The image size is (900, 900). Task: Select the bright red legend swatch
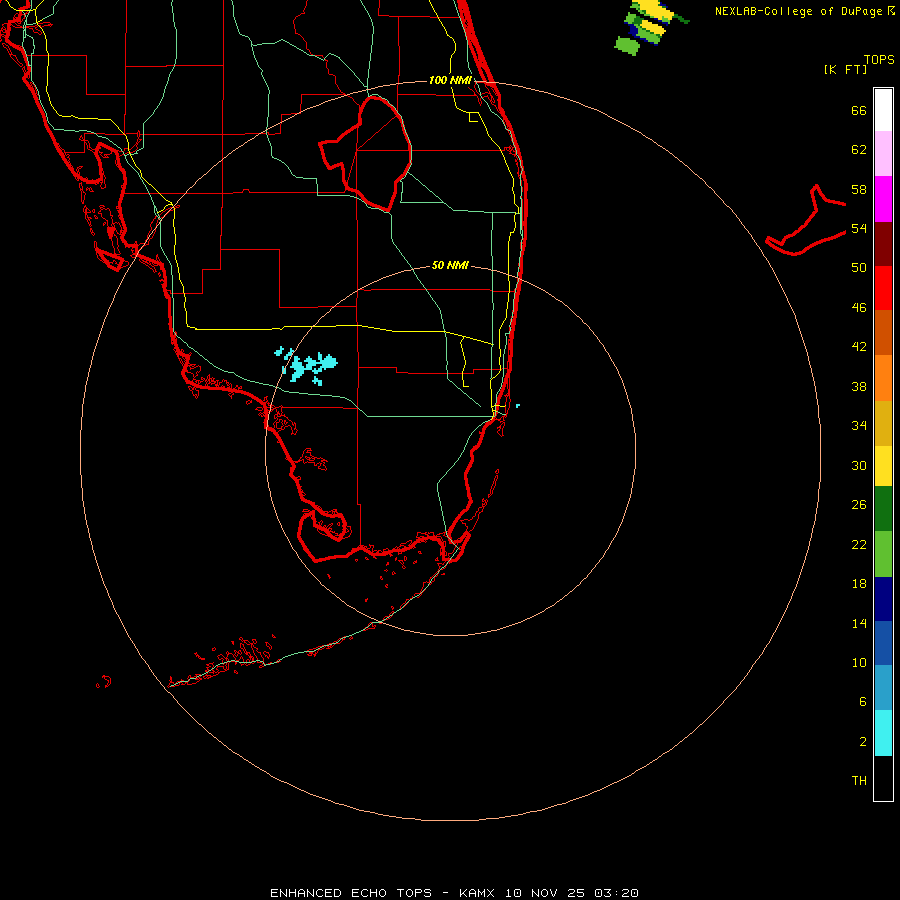pos(883,288)
